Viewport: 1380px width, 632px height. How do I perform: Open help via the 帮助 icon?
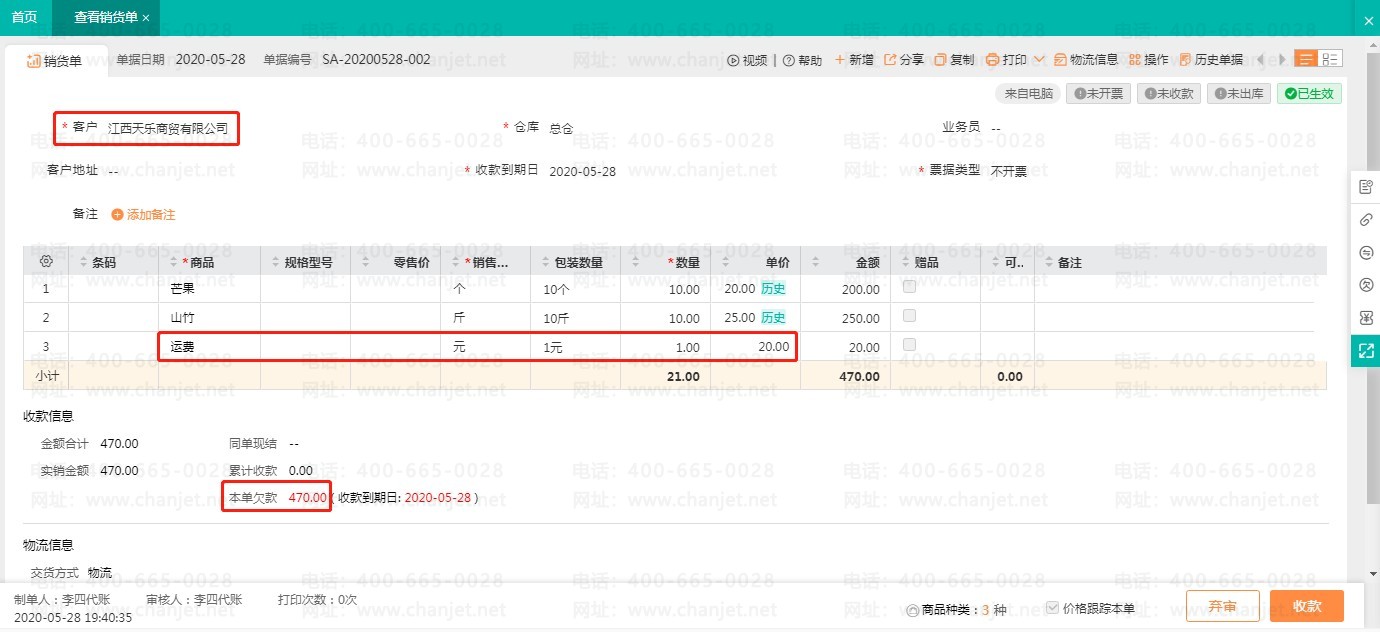[x=788, y=60]
